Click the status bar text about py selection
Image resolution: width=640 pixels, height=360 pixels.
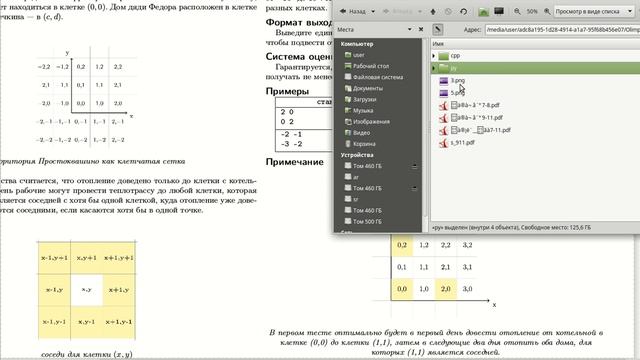[511, 227]
